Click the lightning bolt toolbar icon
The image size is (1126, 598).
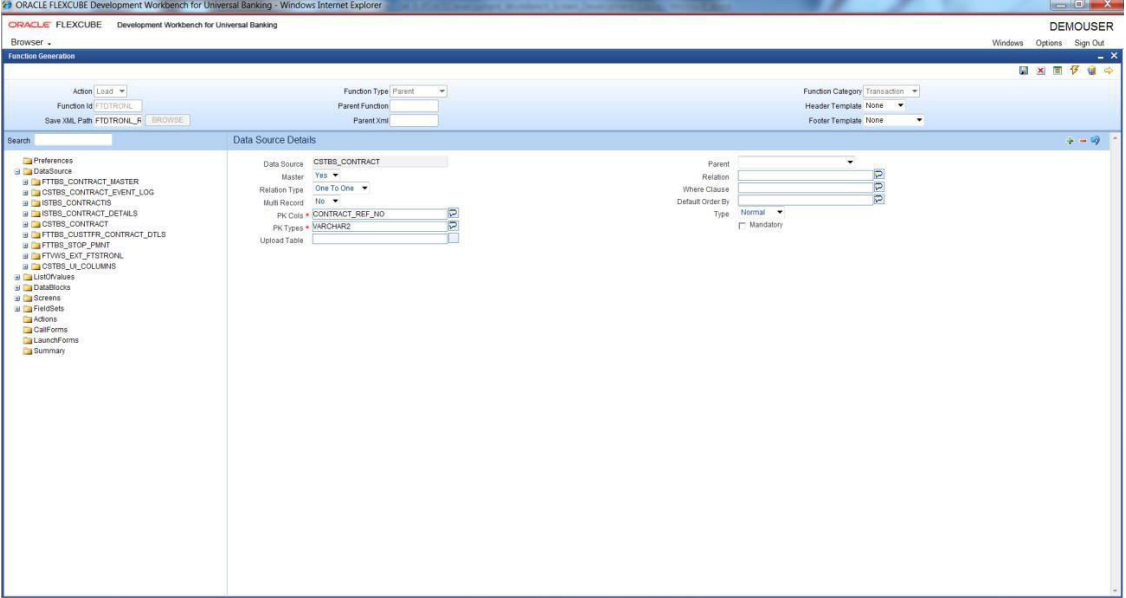(1074, 70)
